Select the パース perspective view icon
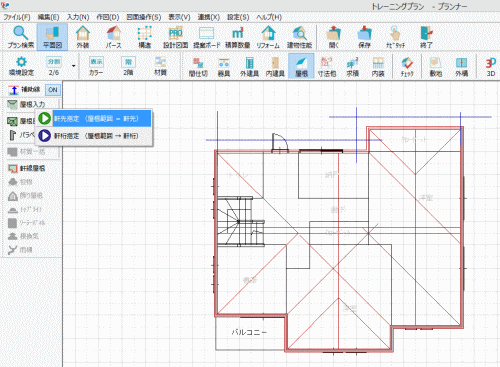 coord(113,37)
